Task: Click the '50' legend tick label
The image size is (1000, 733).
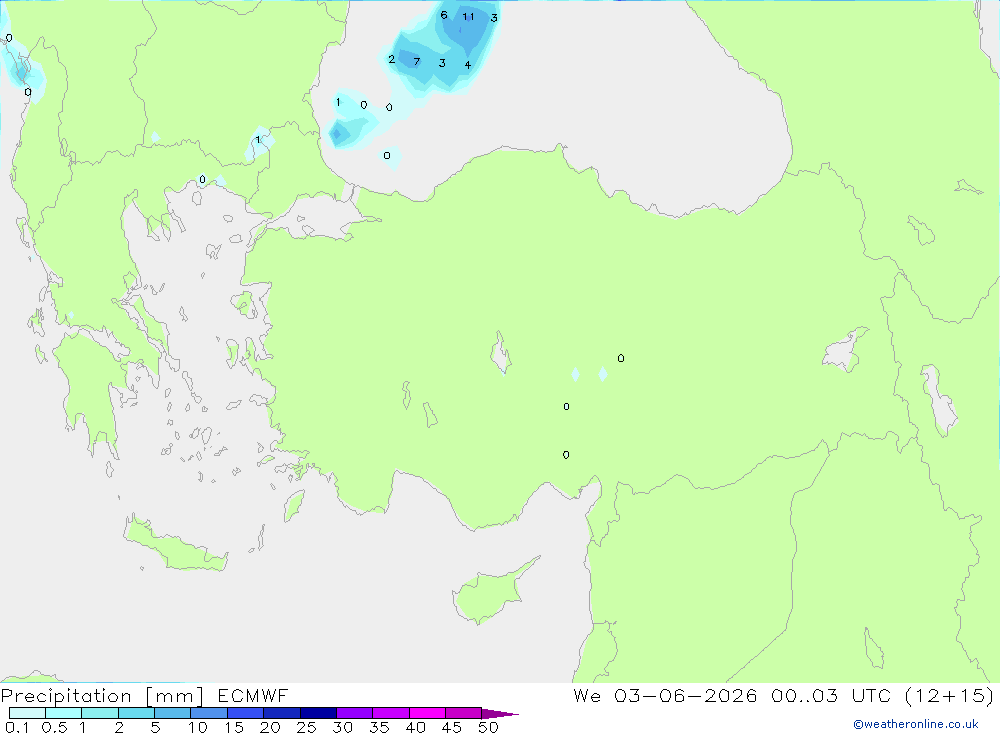Action: pyautogui.click(x=488, y=727)
